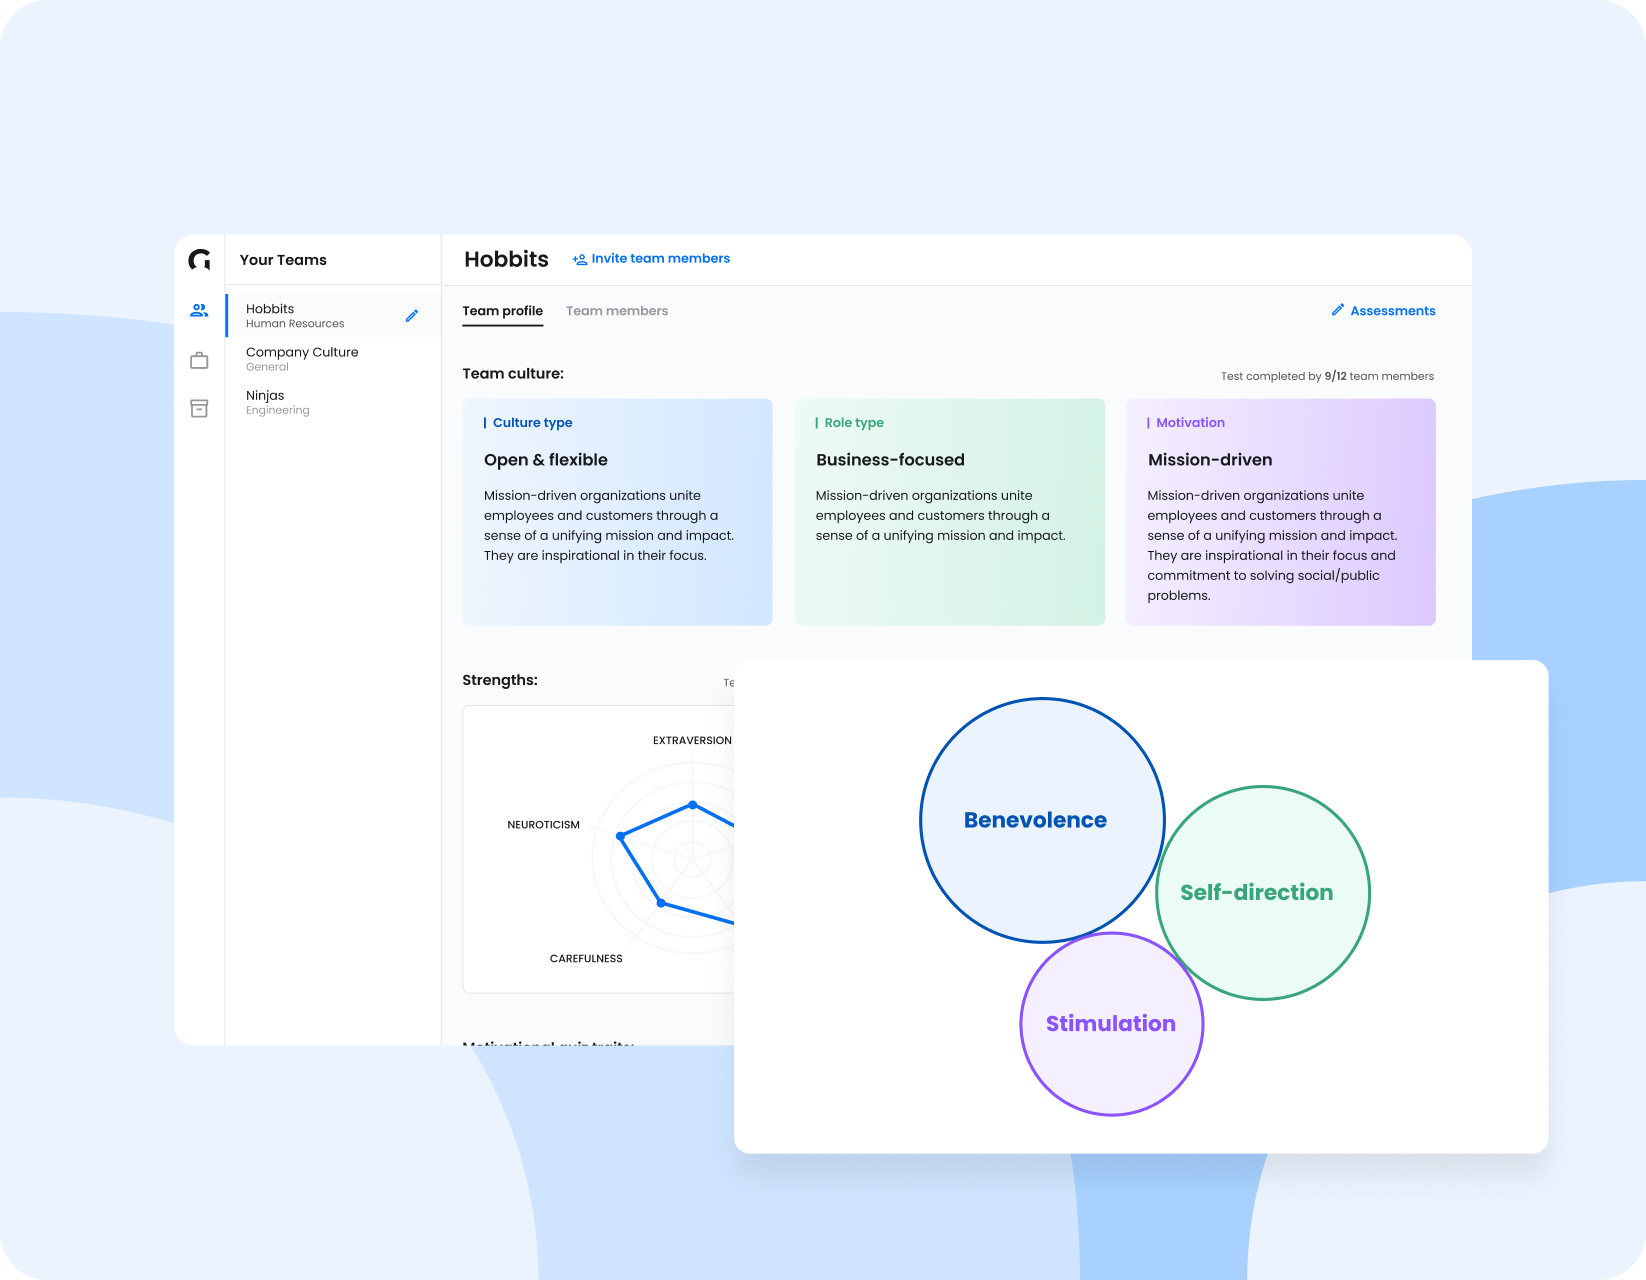The height and width of the screenshot is (1280, 1646).
Task: Open the archive box icon in sidebar
Action: 199,408
